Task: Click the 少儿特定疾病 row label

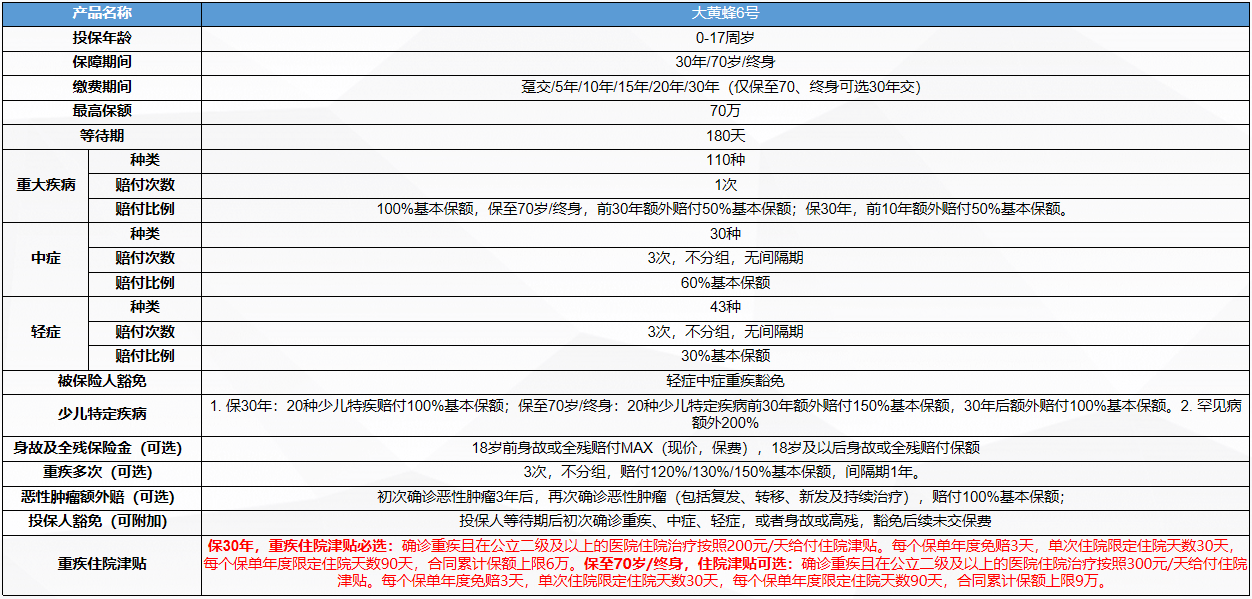Action: tap(102, 414)
